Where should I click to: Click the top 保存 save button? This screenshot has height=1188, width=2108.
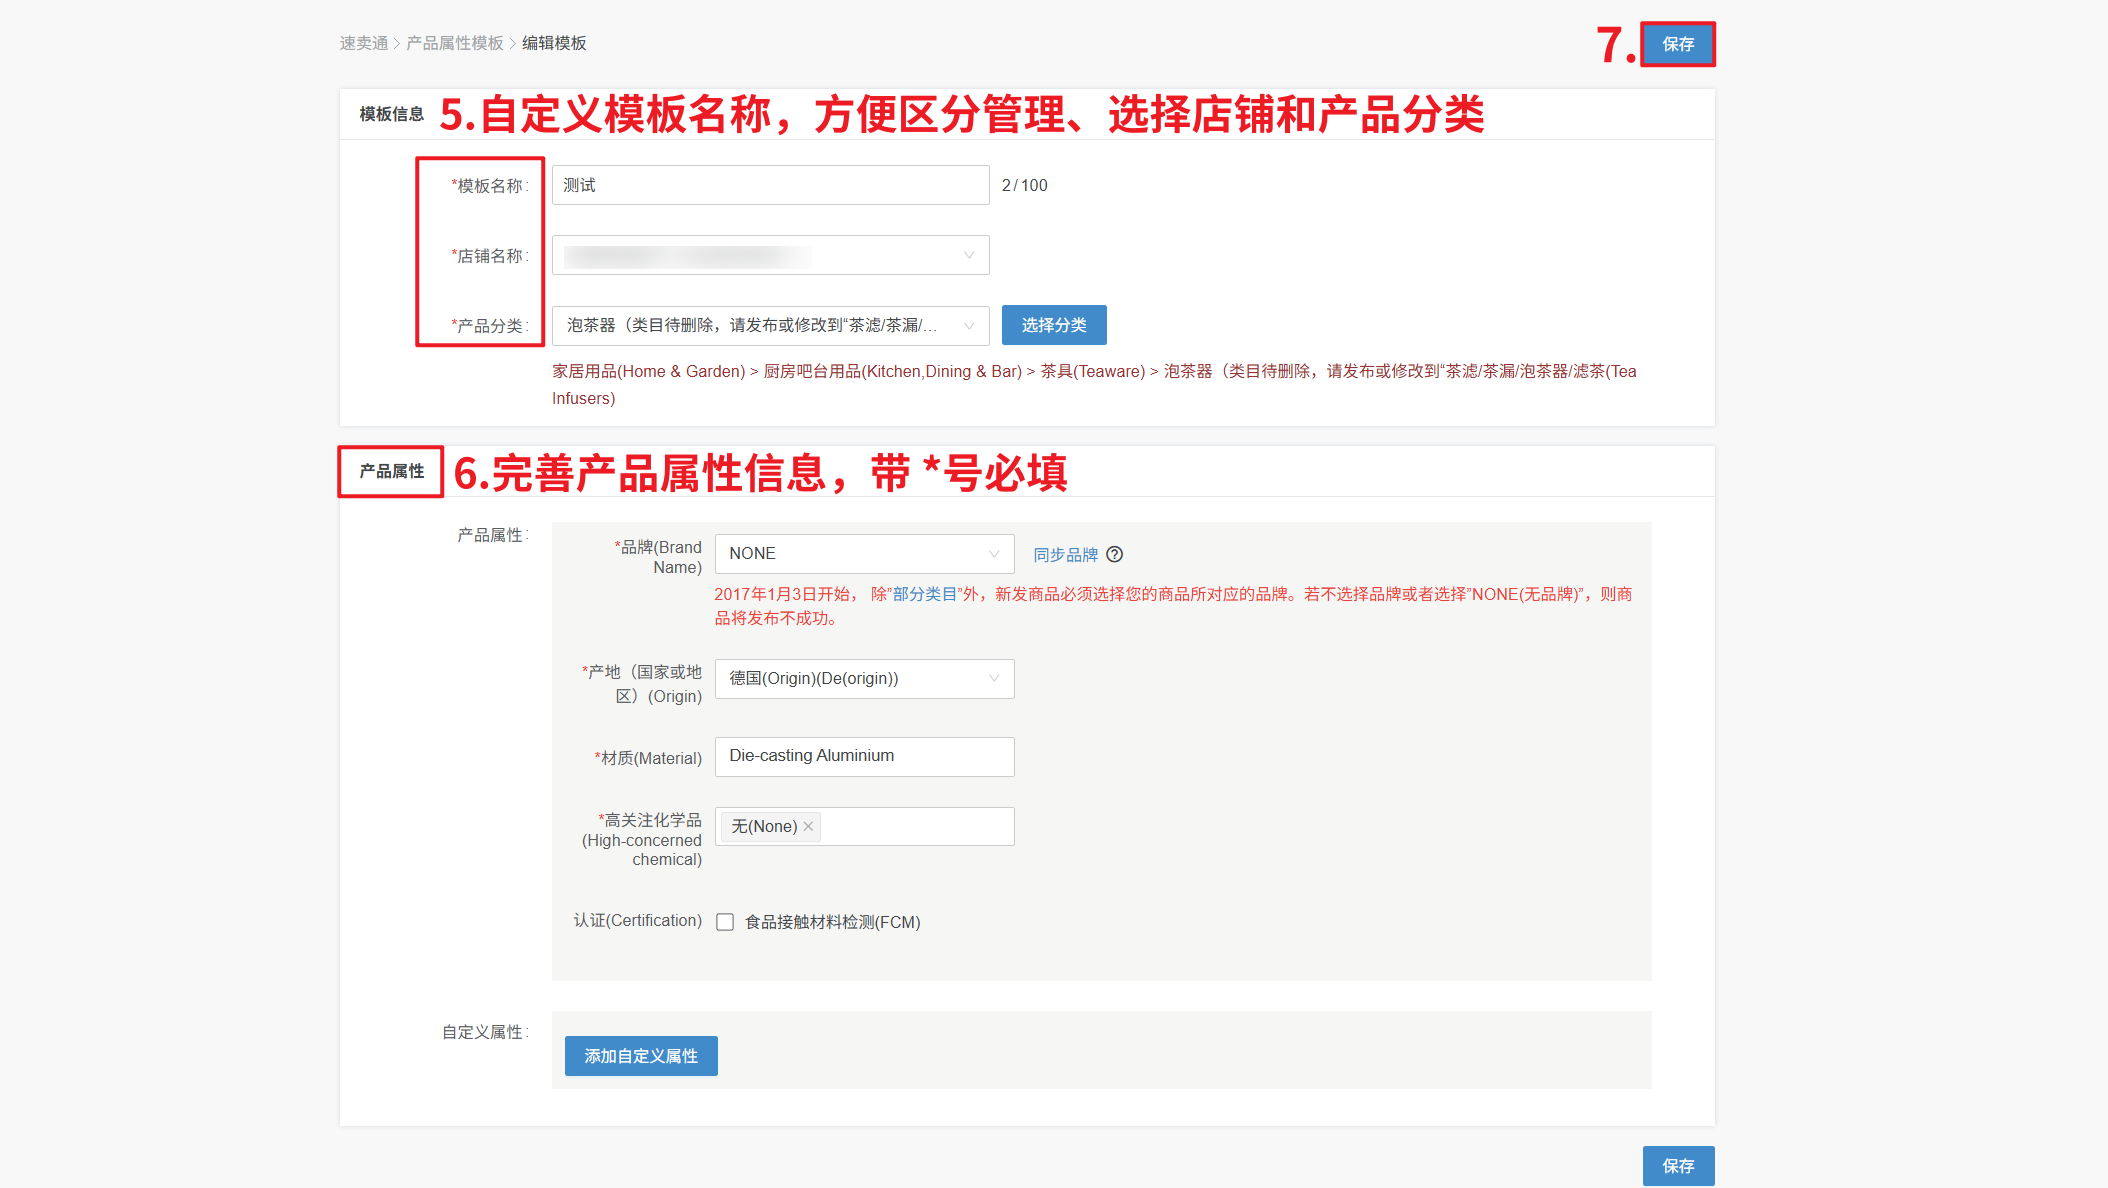click(1677, 44)
